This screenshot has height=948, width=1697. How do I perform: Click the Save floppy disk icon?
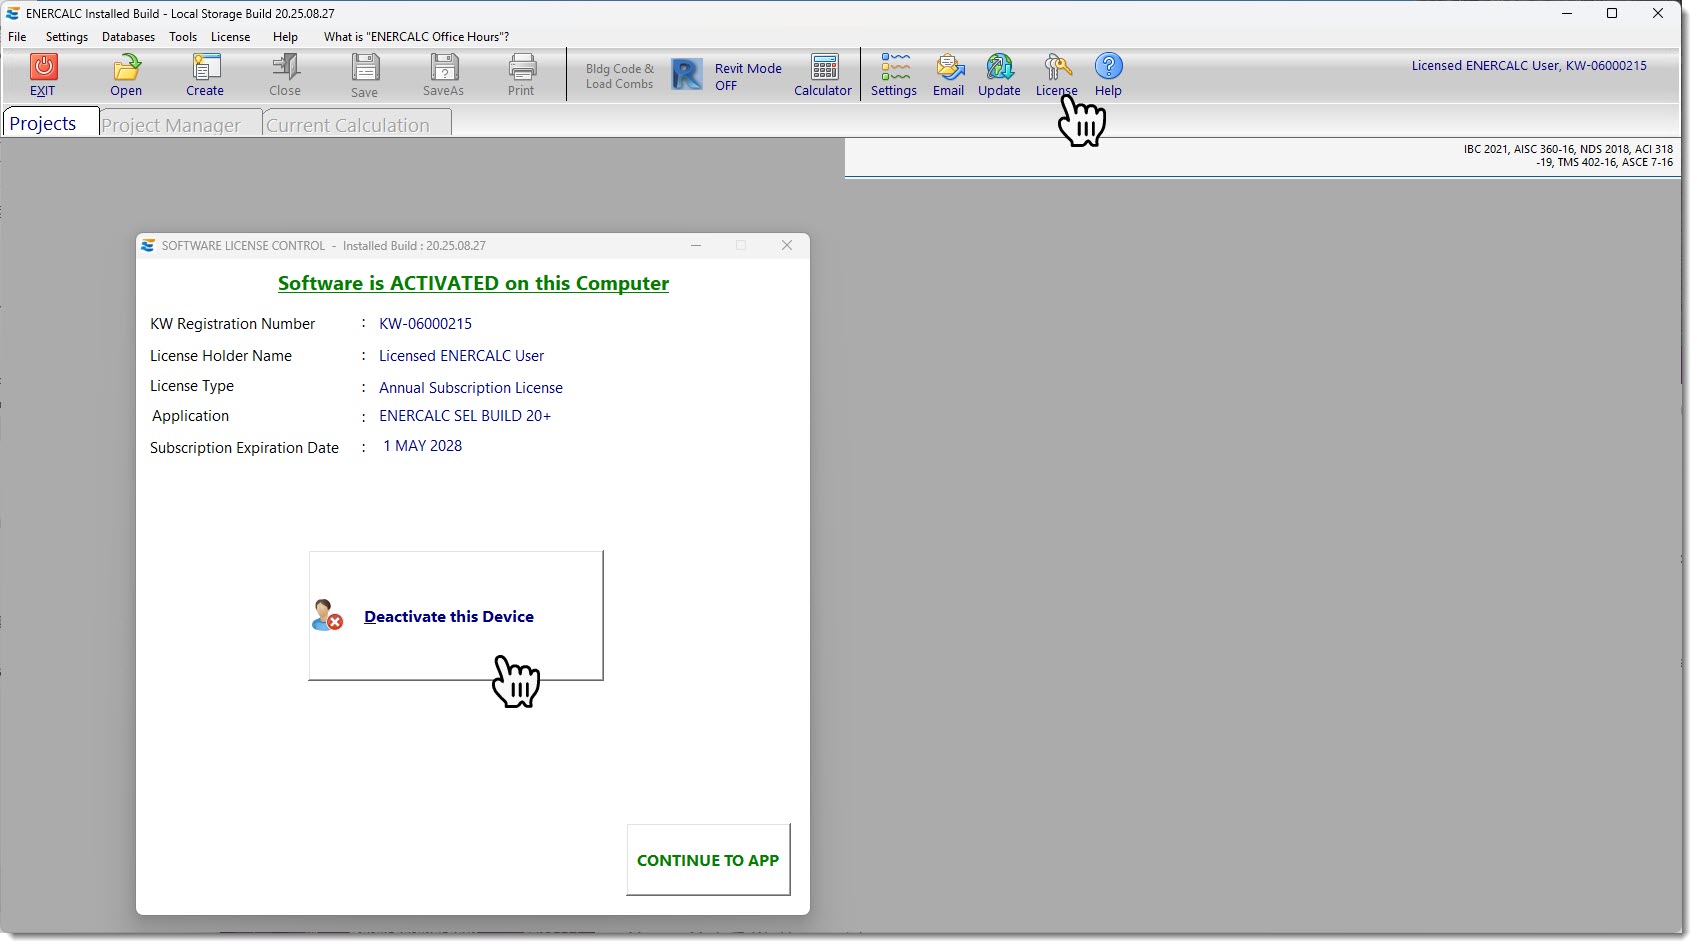(x=365, y=67)
